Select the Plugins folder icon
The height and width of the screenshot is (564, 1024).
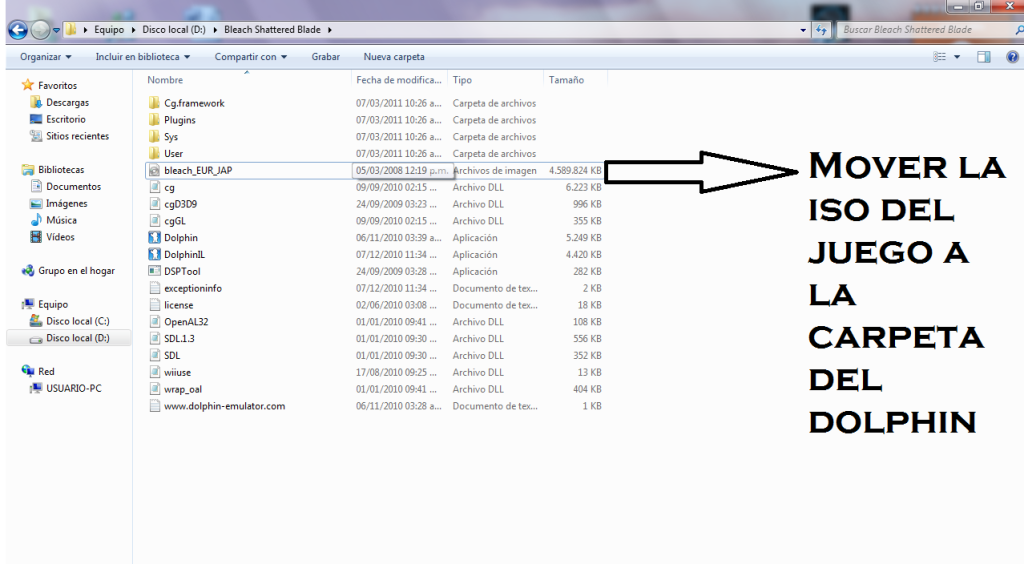pos(154,120)
